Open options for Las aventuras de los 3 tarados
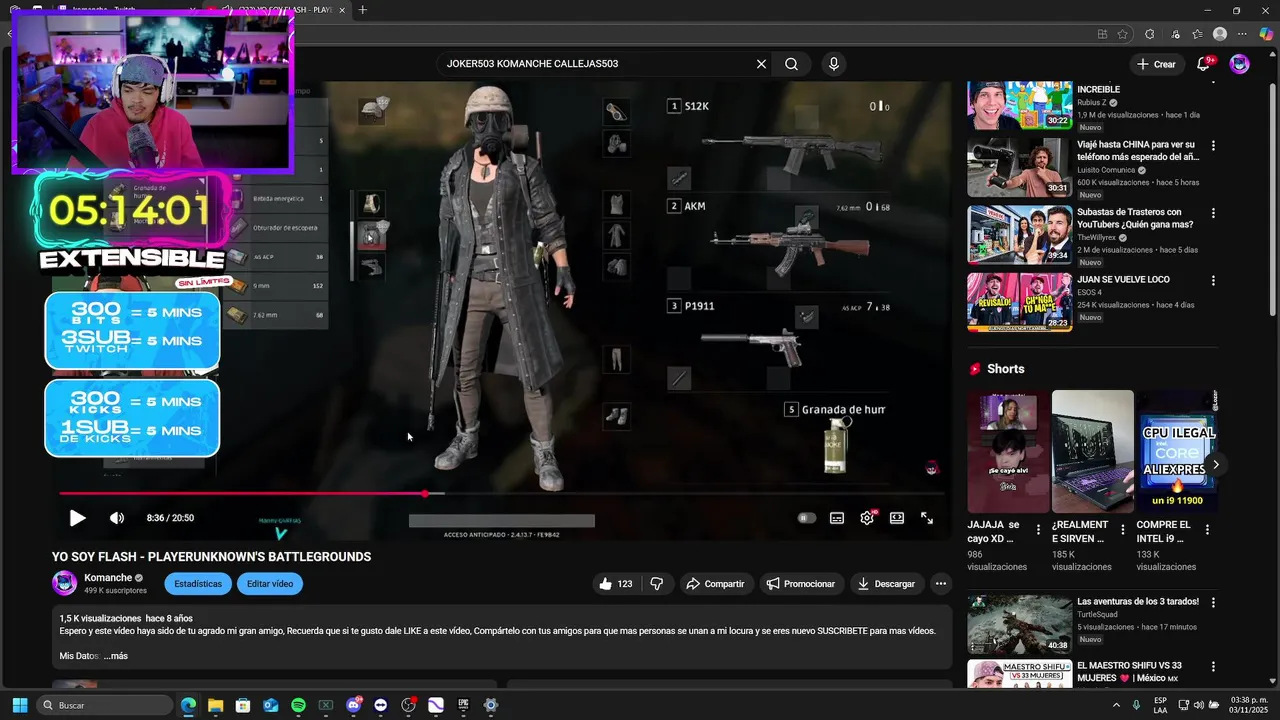Screen dimensions: 1280x720 (x=1213, y=603)
